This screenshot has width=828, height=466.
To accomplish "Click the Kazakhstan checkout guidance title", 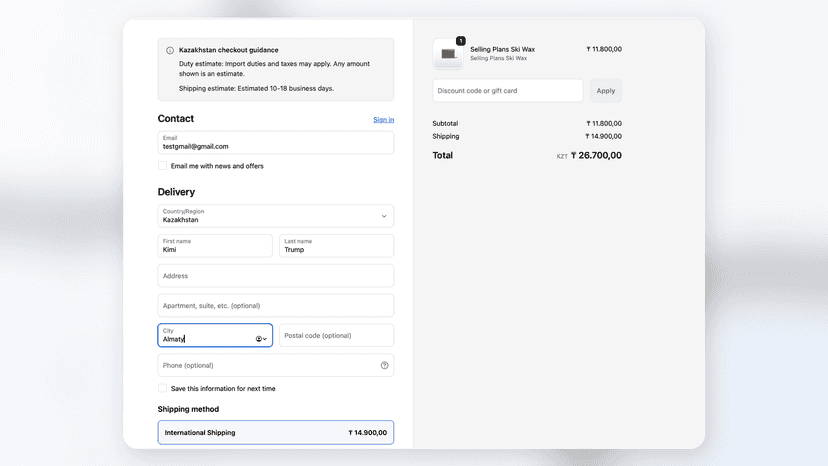I will (x=229, y=50).
